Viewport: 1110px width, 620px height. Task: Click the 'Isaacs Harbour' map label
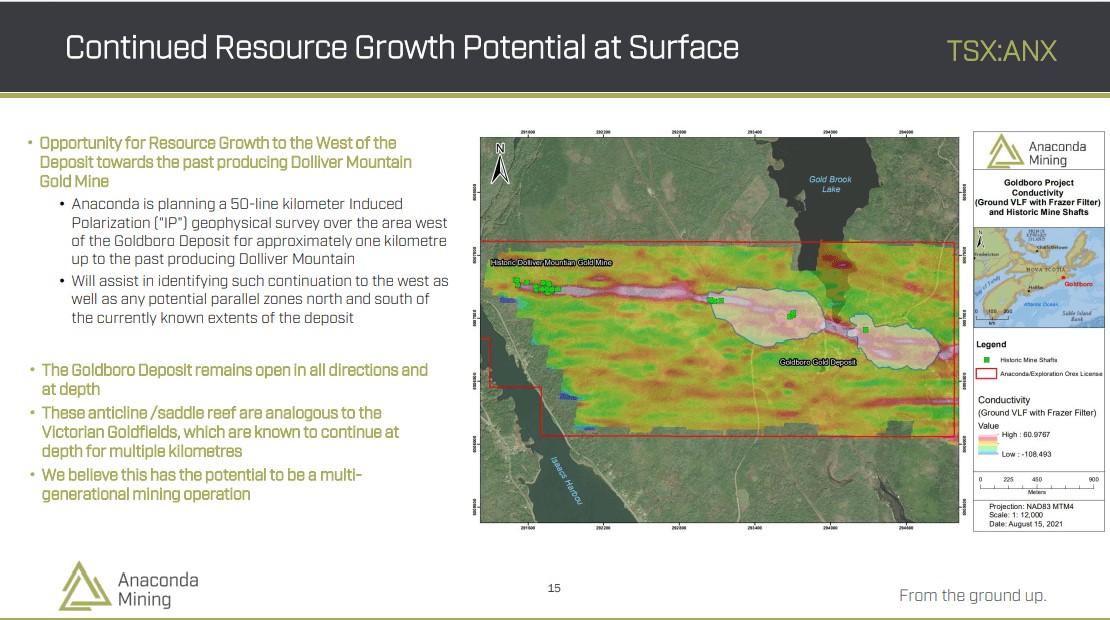567,481
